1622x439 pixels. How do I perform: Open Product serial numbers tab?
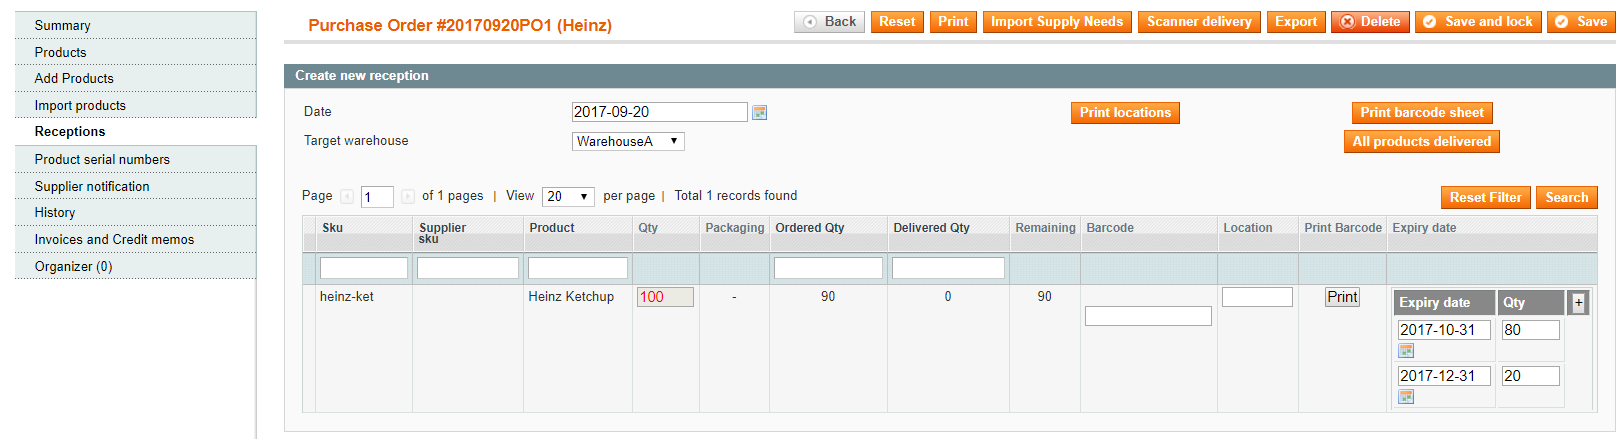(136, 159)
